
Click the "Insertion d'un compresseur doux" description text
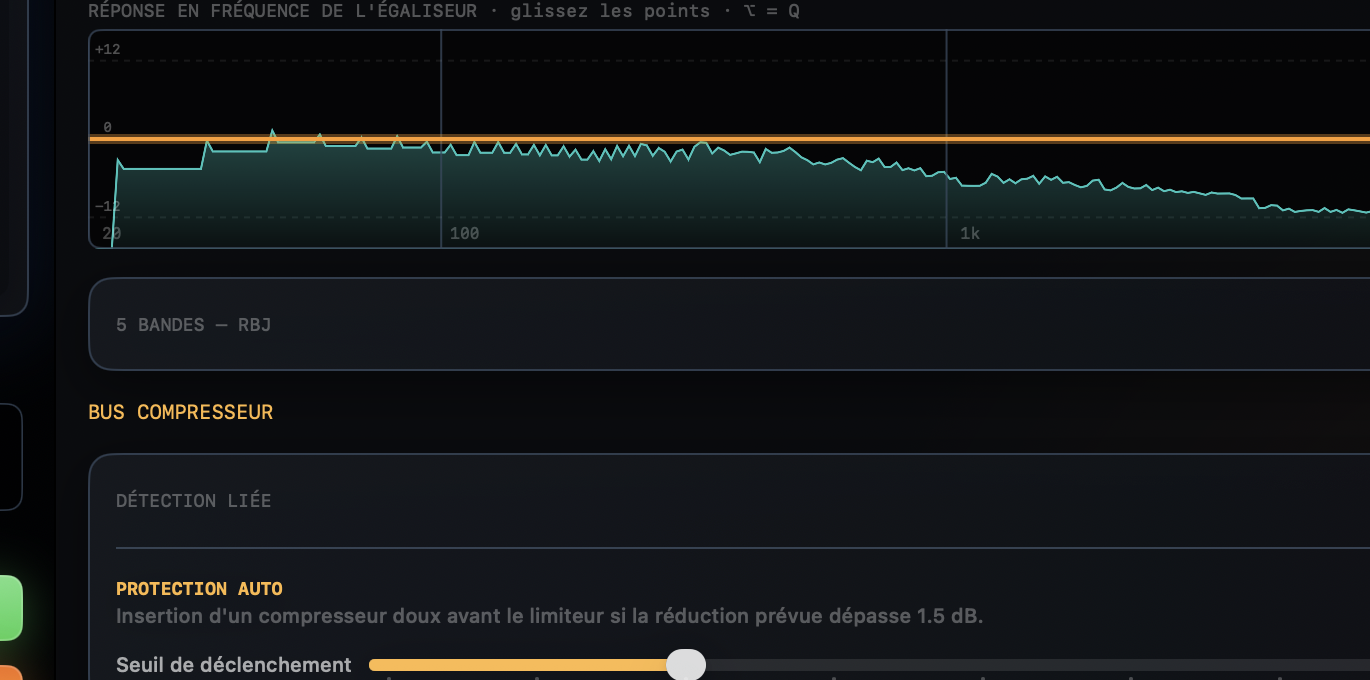pyautogui.click(x=549, y=616)
